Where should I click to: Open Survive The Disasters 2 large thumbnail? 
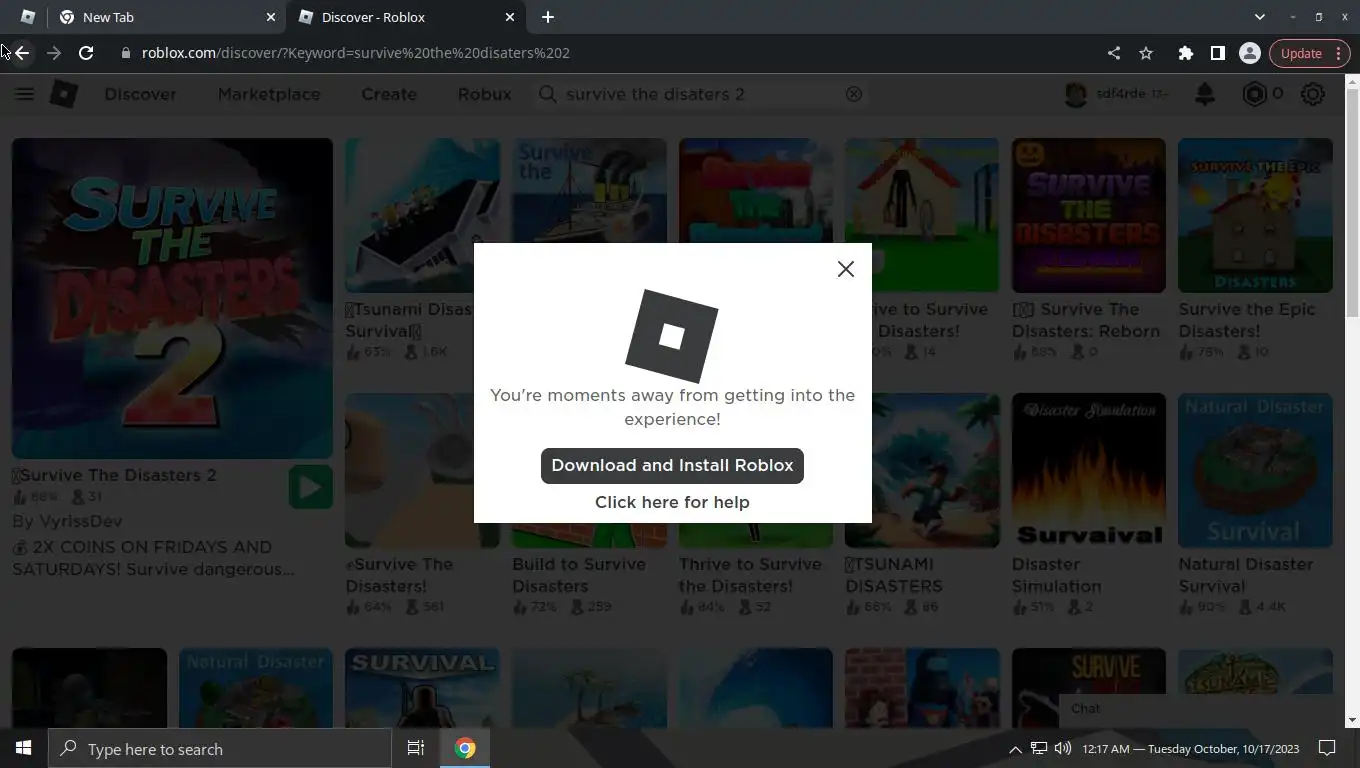point(172,298)
